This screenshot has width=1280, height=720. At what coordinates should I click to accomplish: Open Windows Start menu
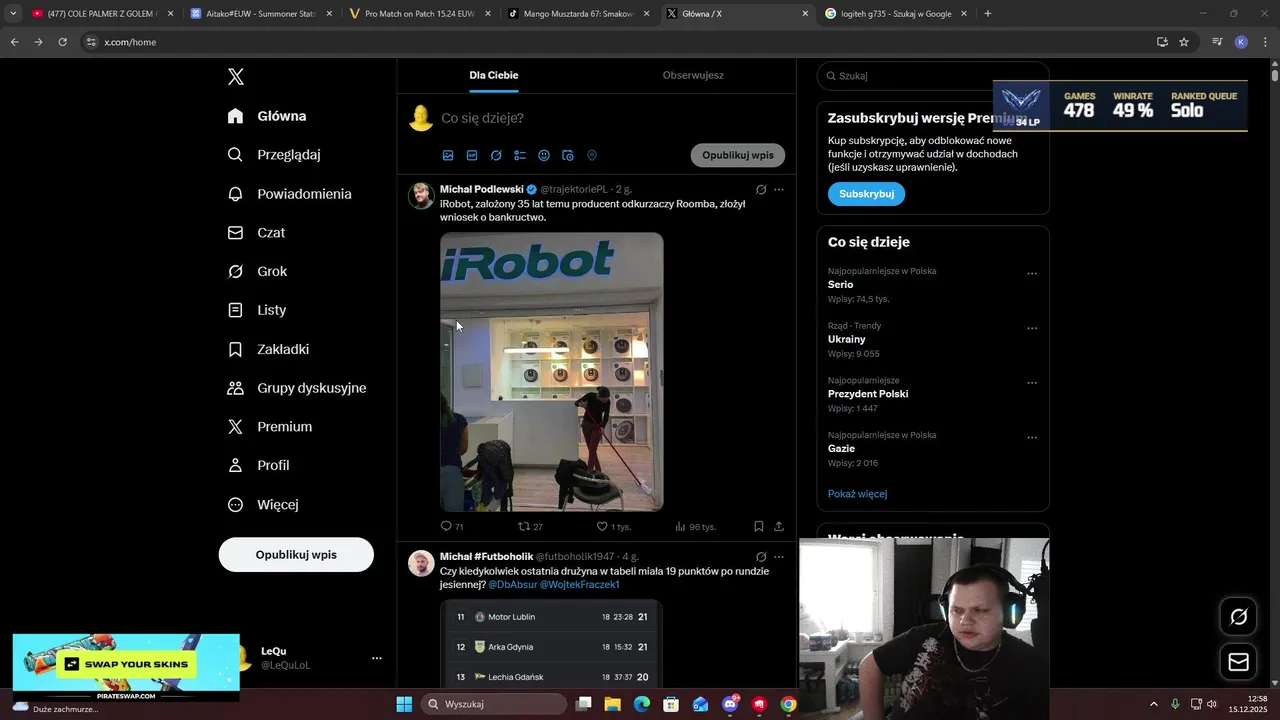pos(404,704)
